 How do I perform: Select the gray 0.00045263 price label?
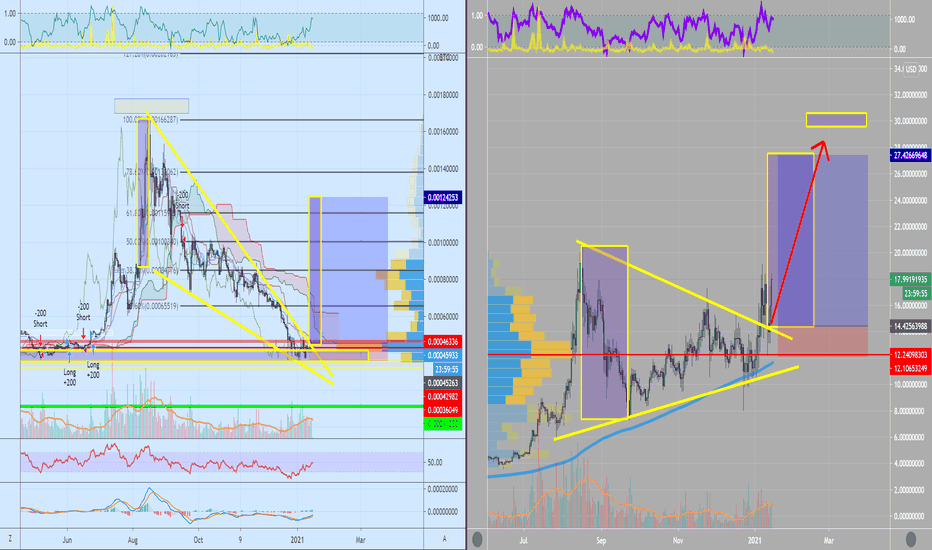(443, 383)
